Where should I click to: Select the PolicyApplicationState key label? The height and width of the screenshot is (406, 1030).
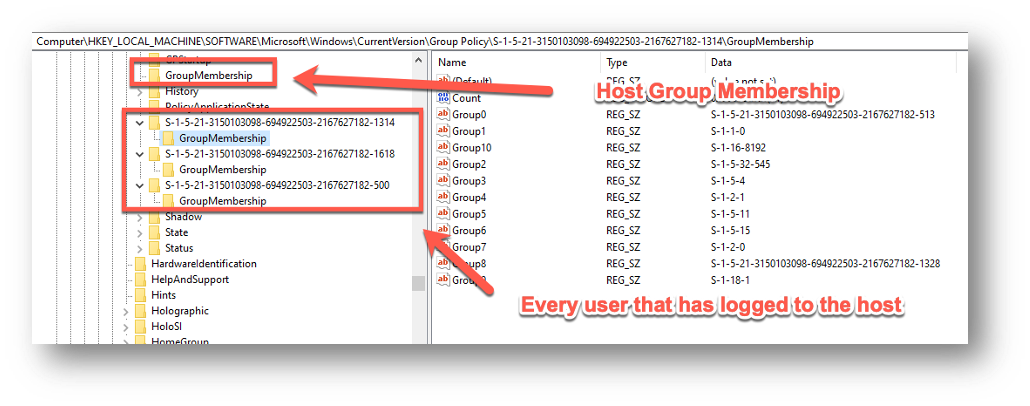[217, 106]
